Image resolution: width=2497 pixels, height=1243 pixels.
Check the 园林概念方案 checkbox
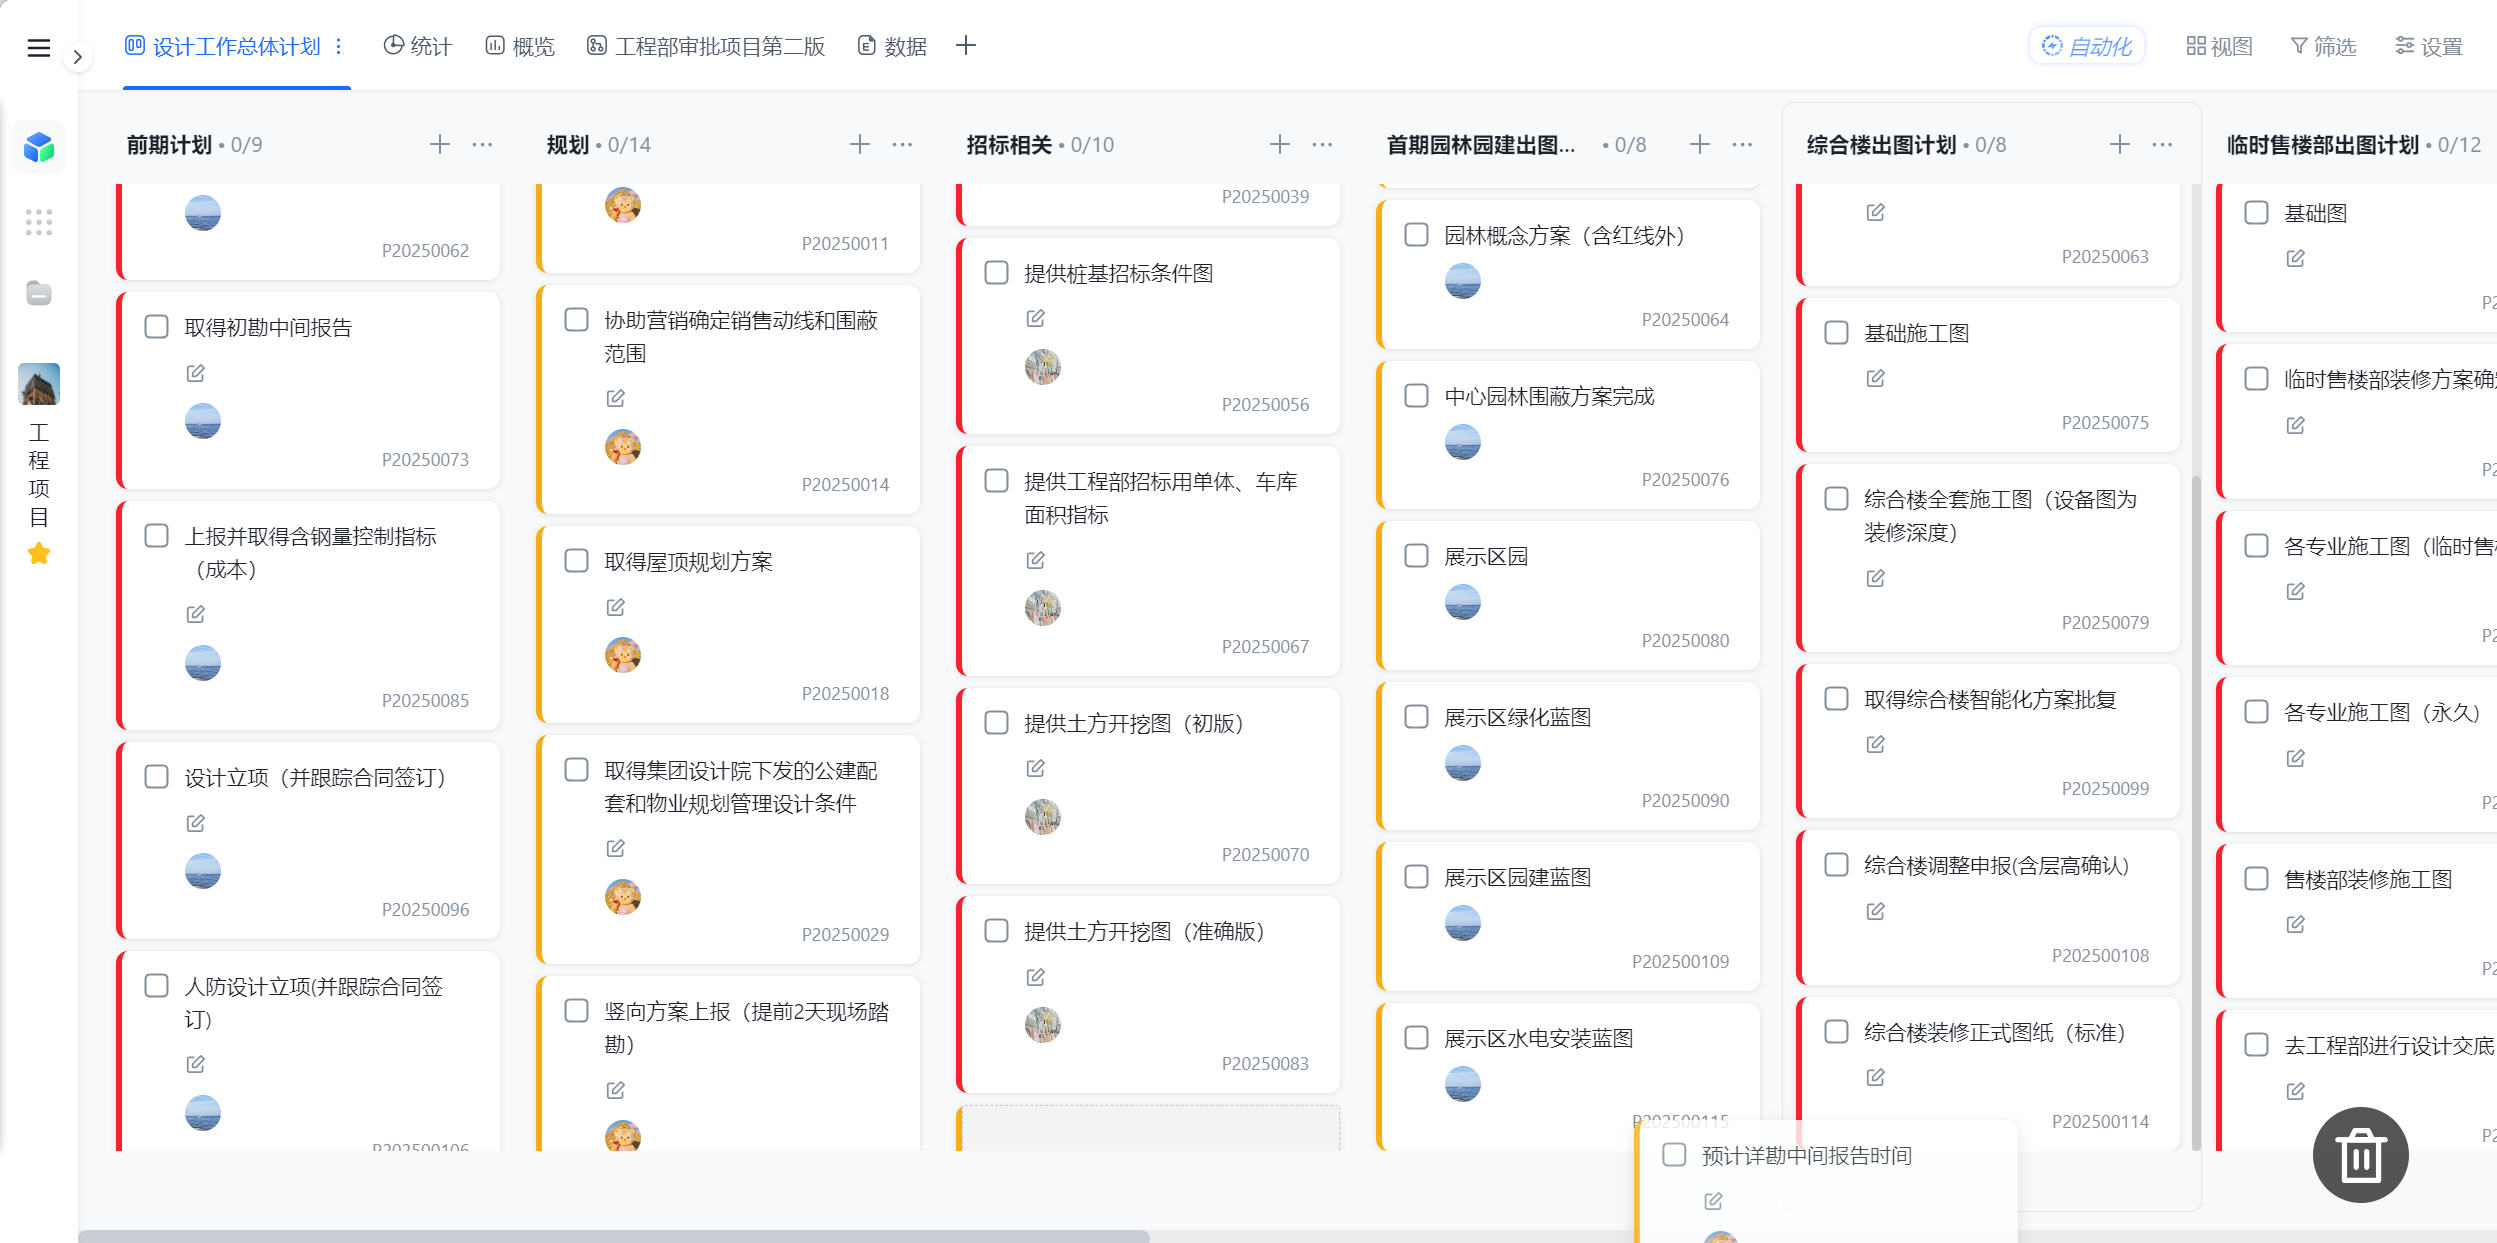tap(1416, 235)
